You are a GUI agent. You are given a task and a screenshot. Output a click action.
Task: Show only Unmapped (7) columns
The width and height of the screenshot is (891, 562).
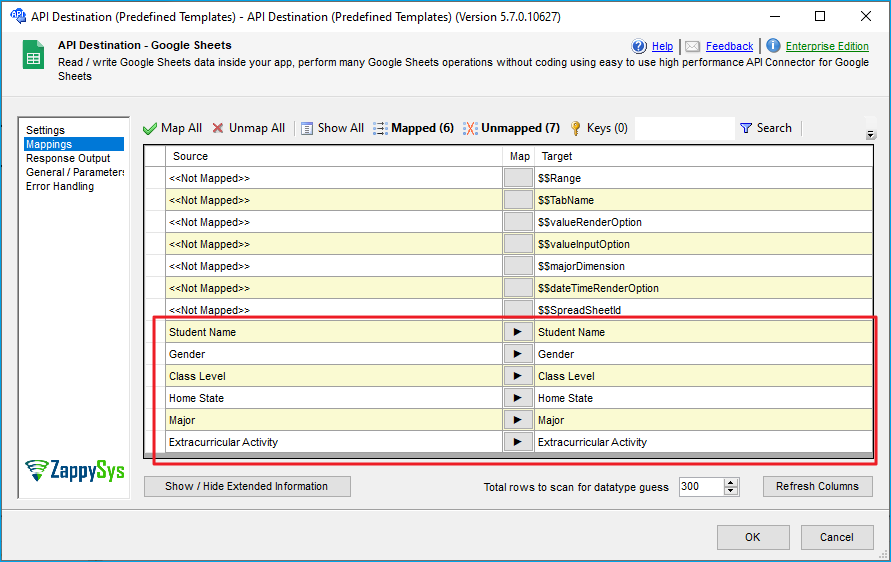(510, 128)
